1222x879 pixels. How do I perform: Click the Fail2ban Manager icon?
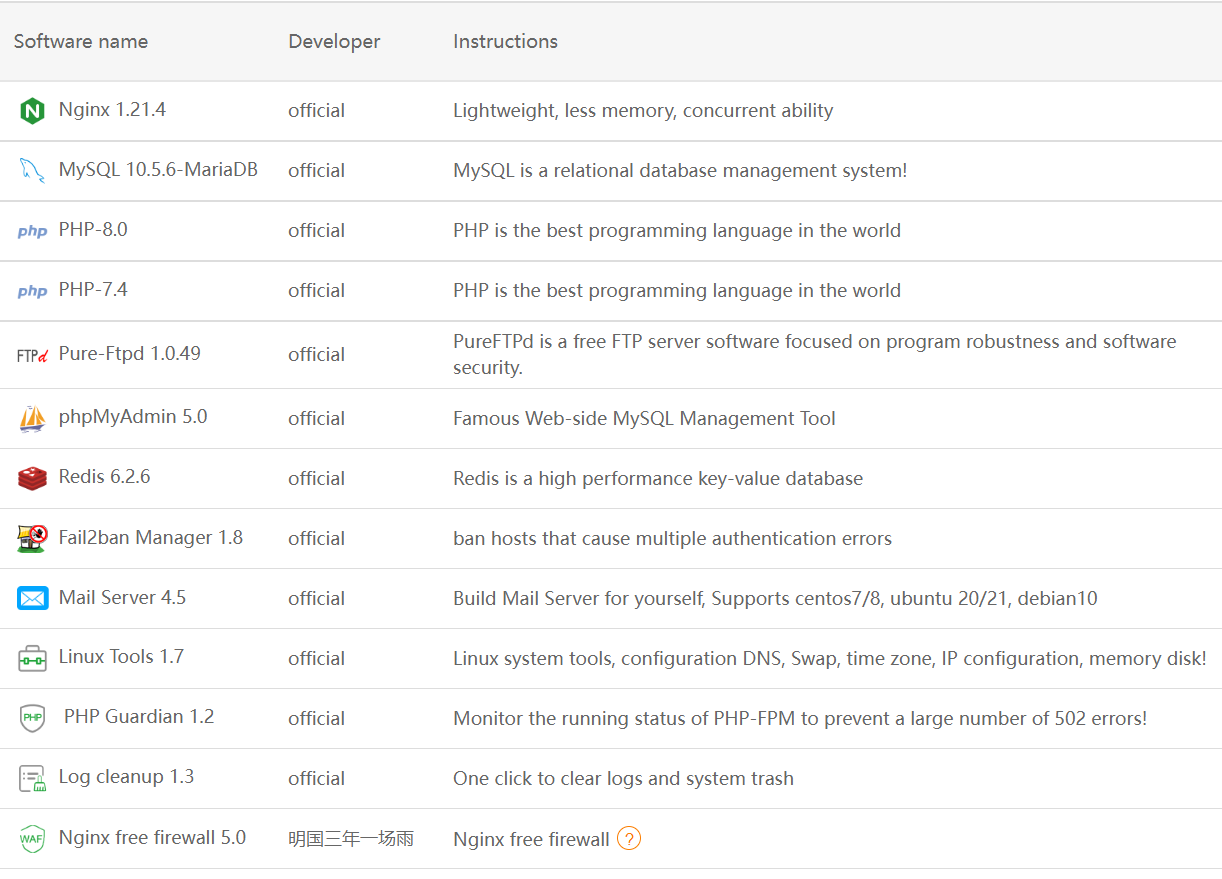point(32,538)
